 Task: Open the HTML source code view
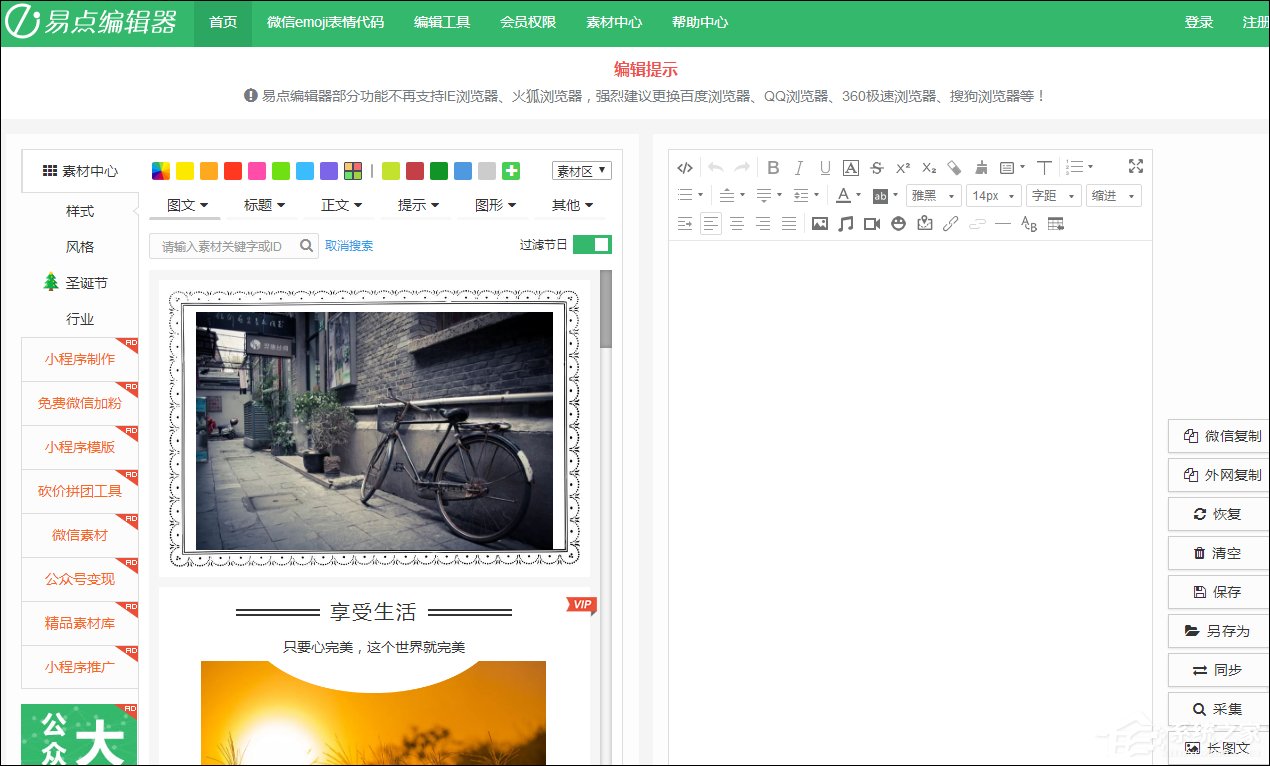pos(685,168)
